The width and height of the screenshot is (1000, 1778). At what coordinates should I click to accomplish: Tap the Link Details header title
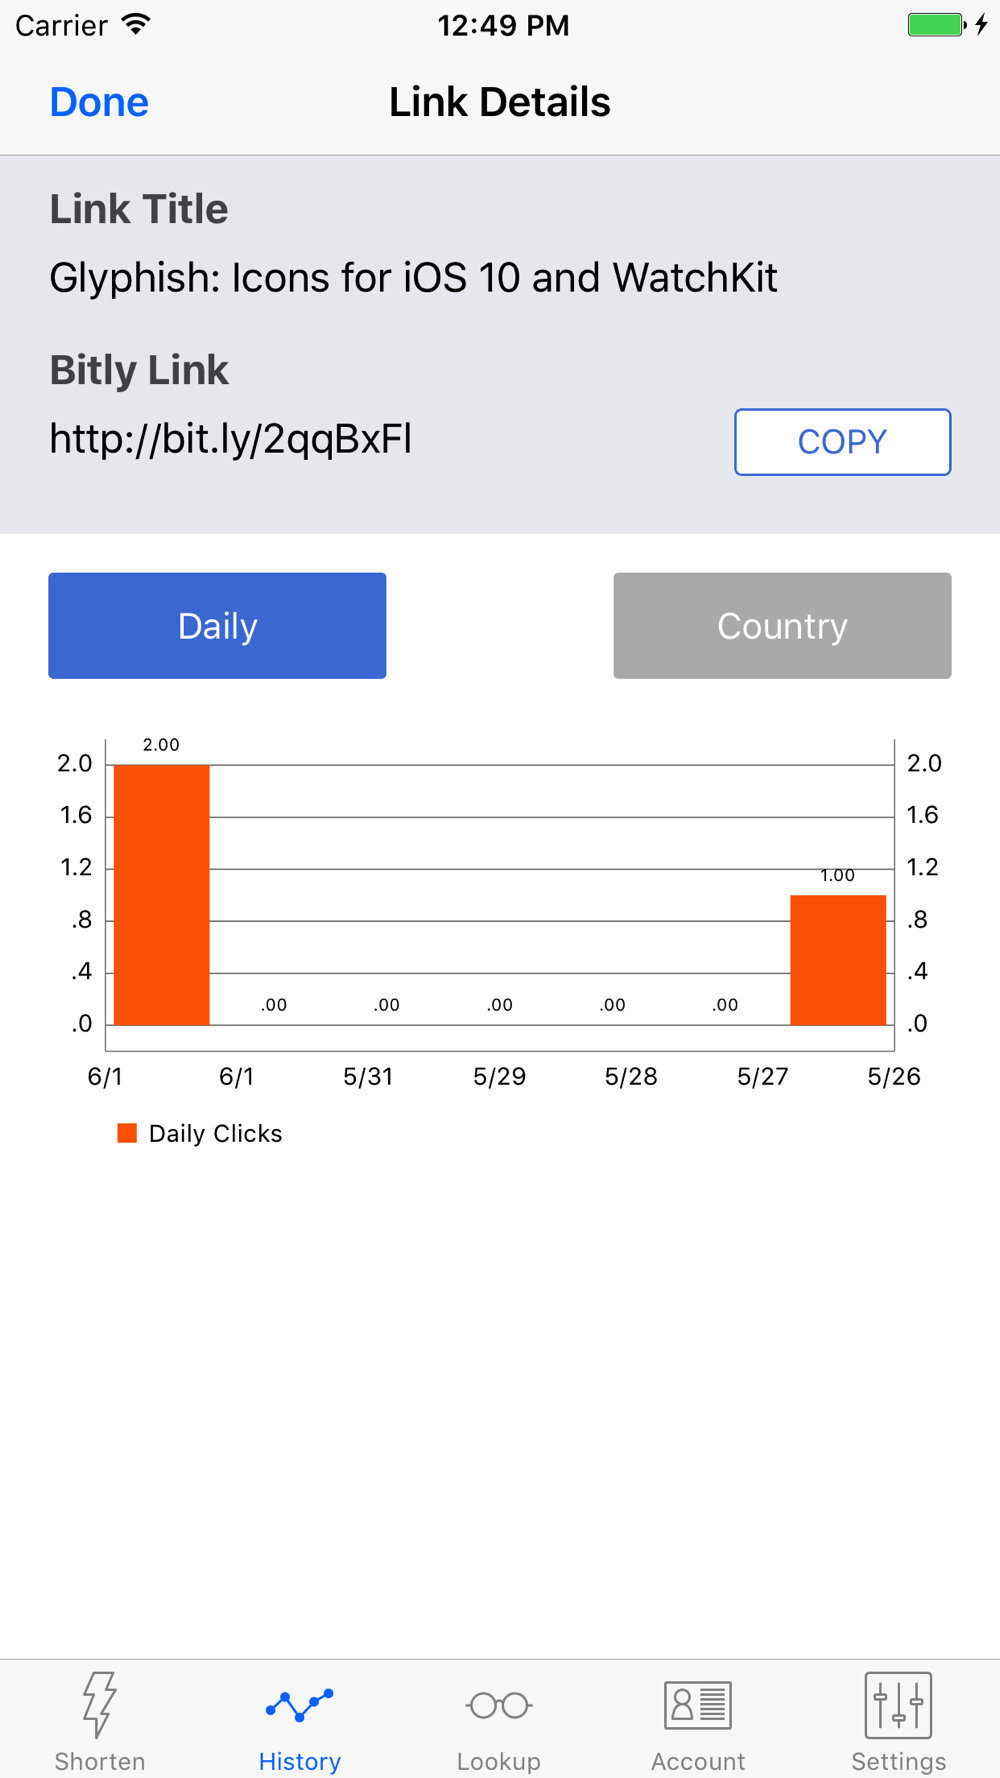pyautogui.click(x=500, y=102)
